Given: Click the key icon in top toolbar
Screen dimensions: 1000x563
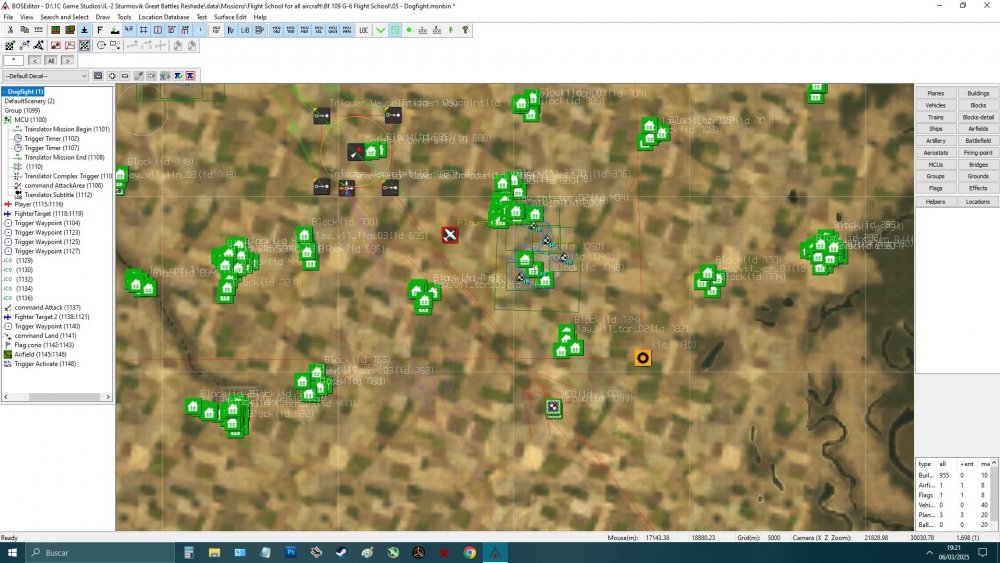Looking at the screenshot, I should pos(465,31).
